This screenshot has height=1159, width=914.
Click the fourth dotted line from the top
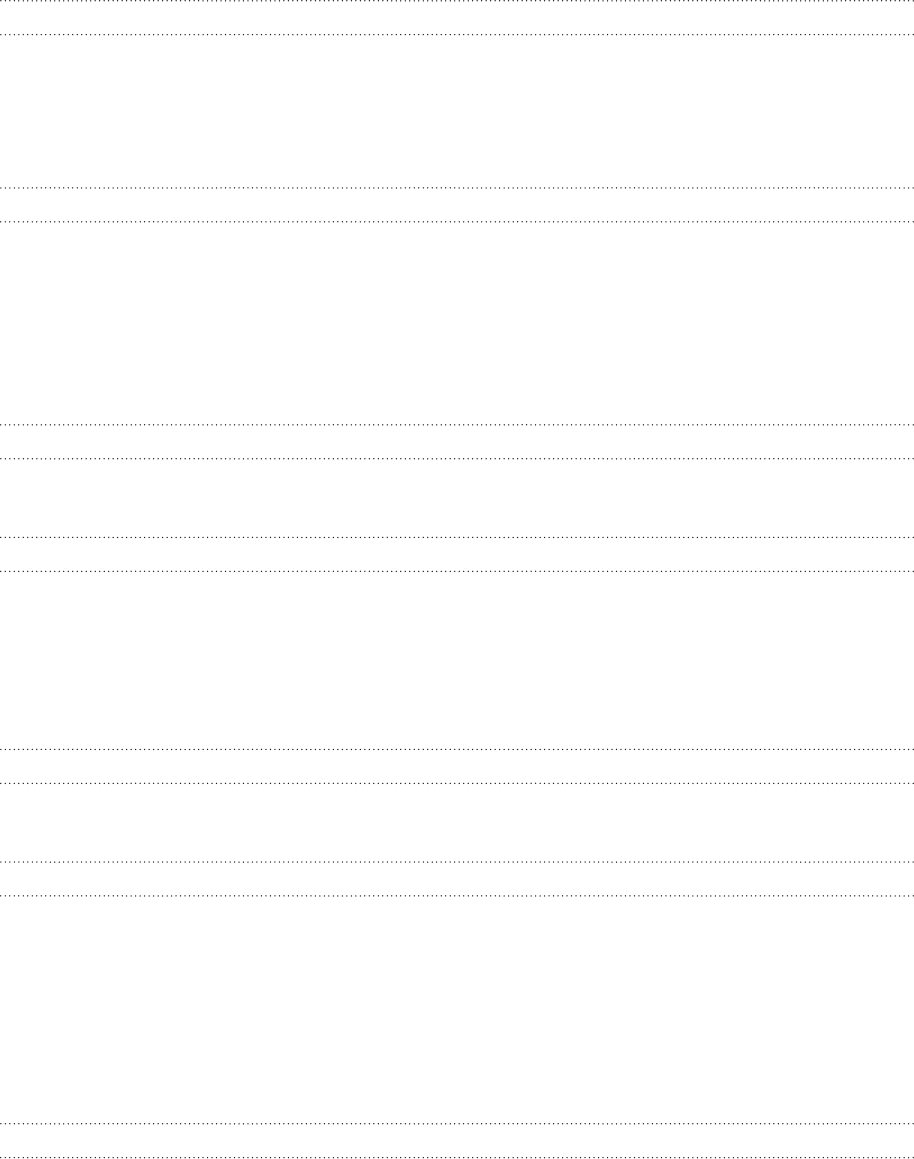(457, 221)
